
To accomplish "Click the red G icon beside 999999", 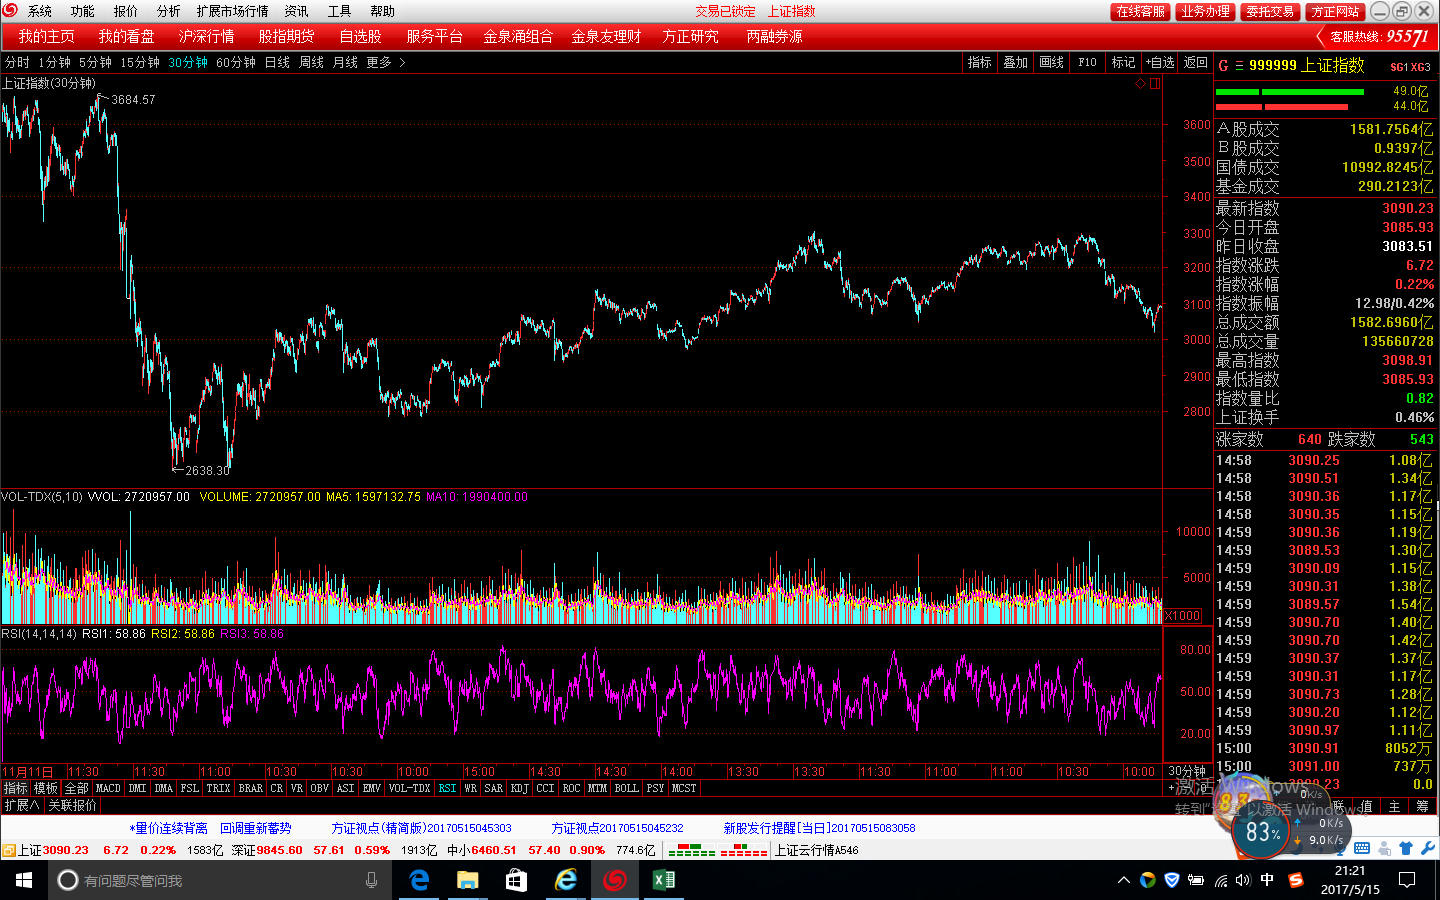I will (x=1223, y=66).
